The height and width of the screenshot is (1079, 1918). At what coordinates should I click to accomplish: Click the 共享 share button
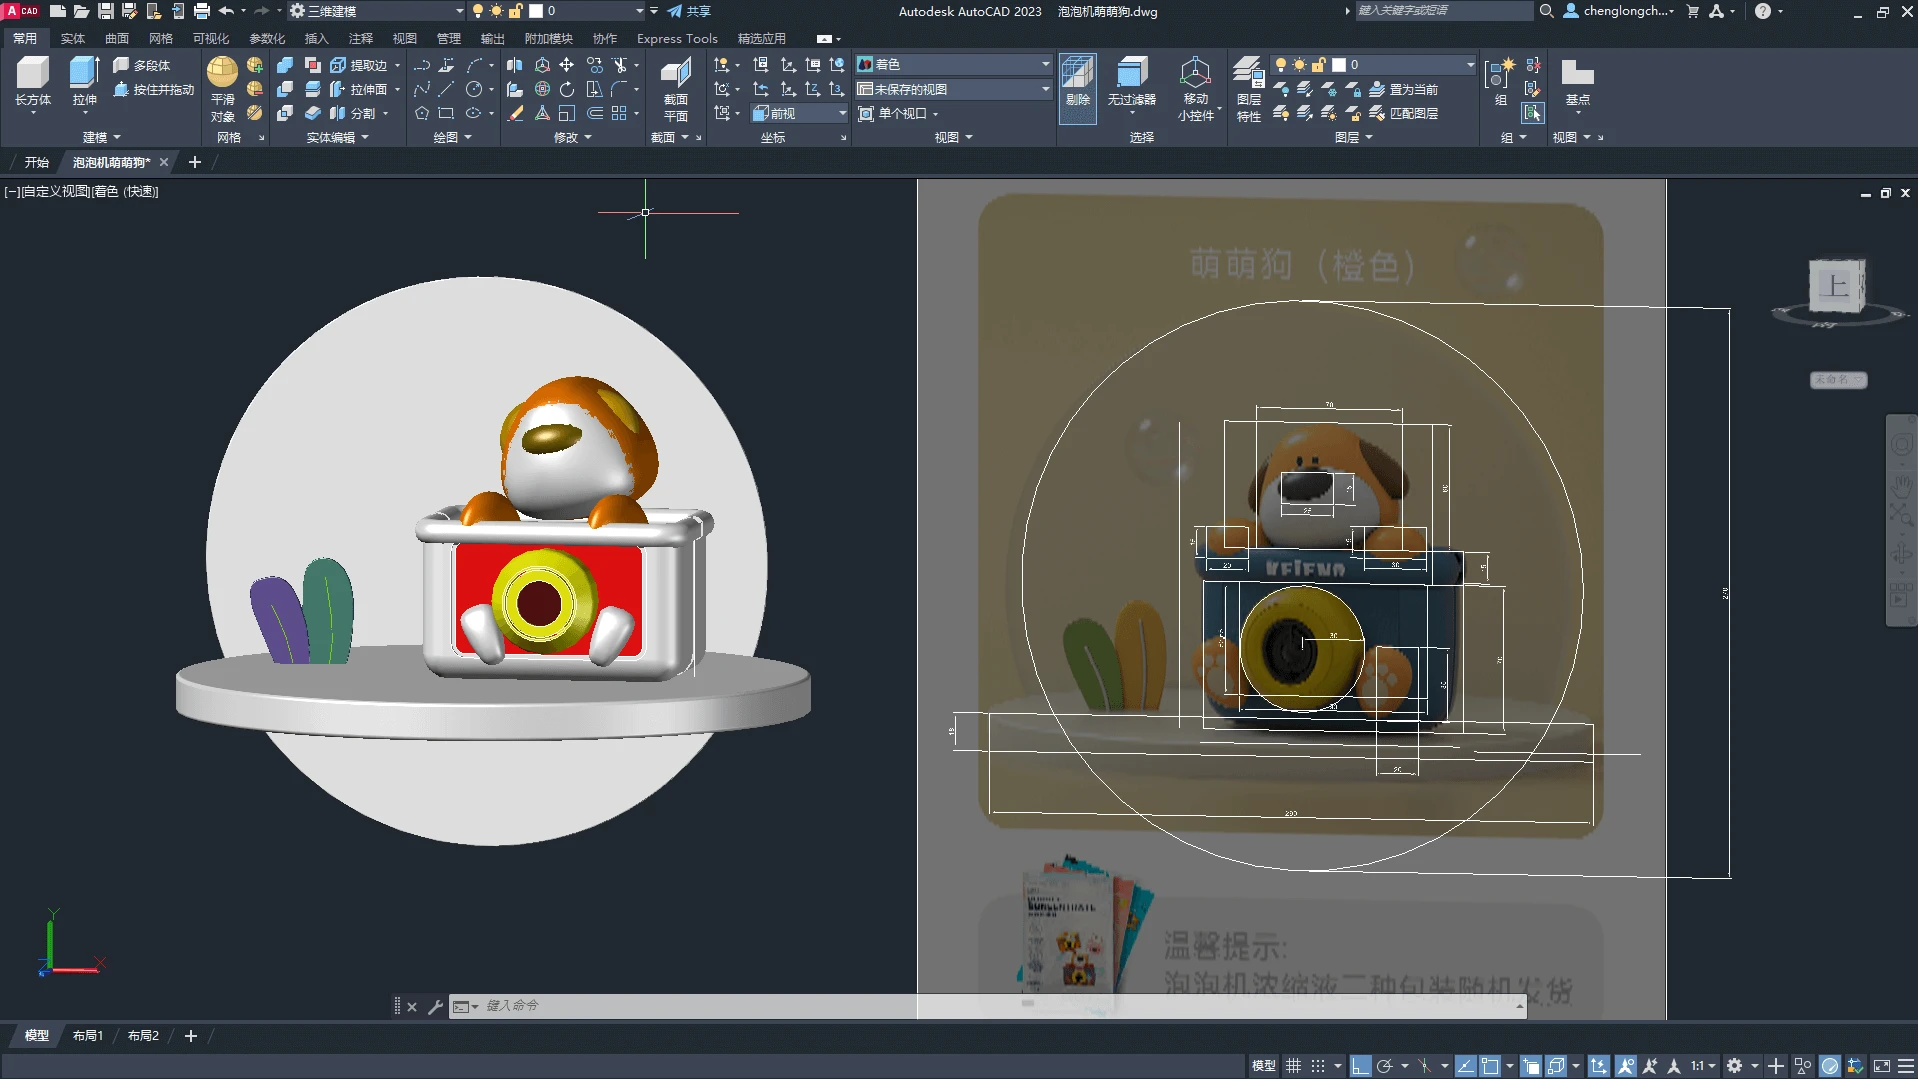689,11
